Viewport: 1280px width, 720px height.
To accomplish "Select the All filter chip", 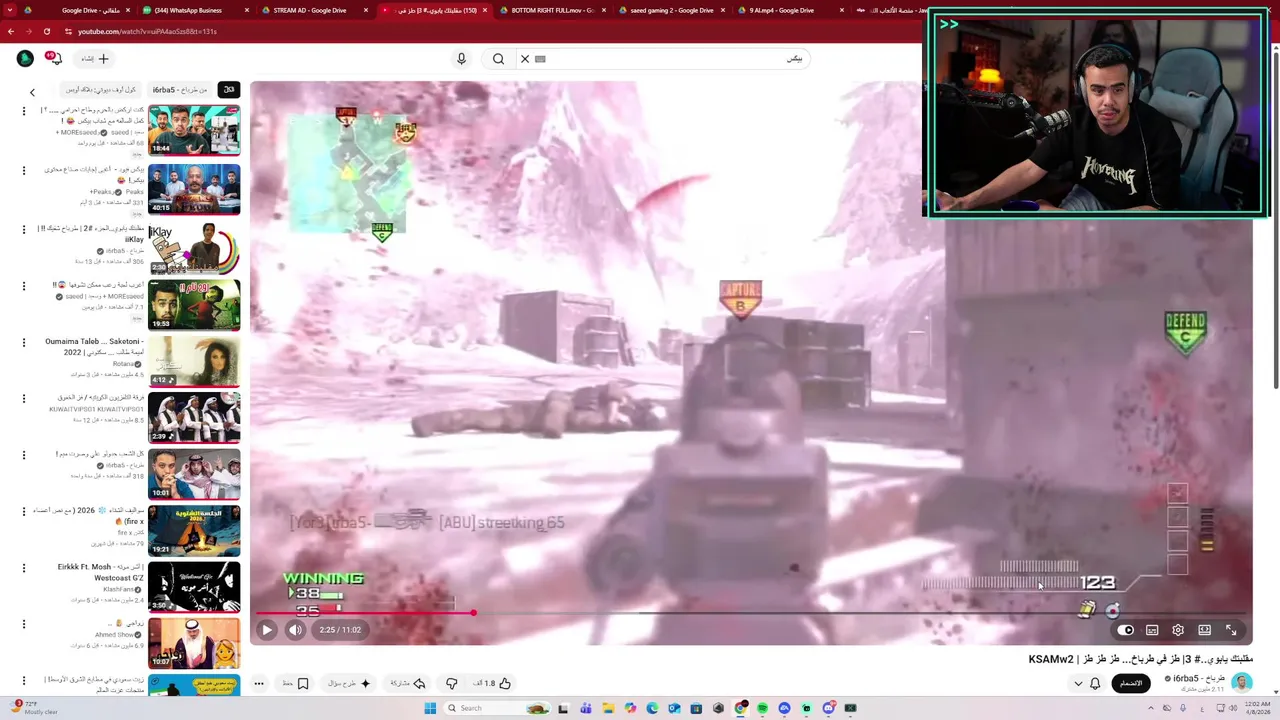I will point(229,90).
